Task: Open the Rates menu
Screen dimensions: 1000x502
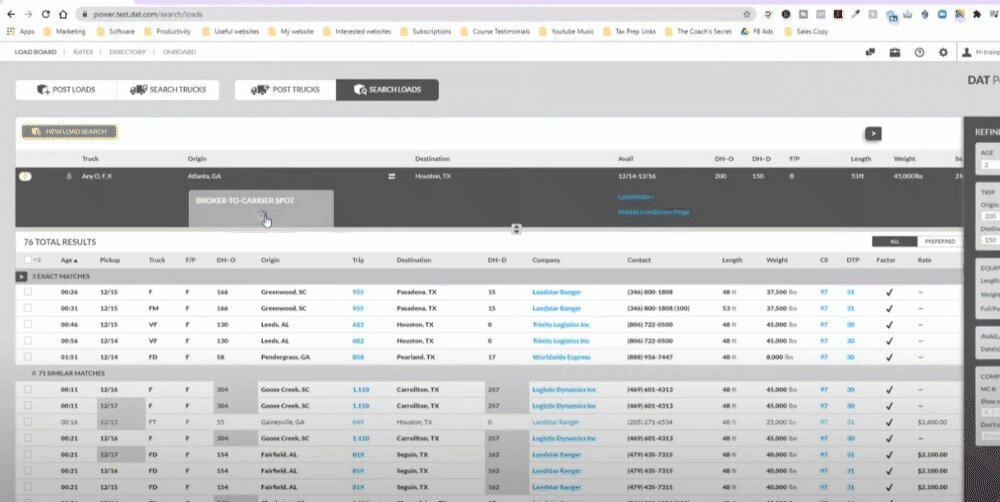Action: tap(83, 52)
